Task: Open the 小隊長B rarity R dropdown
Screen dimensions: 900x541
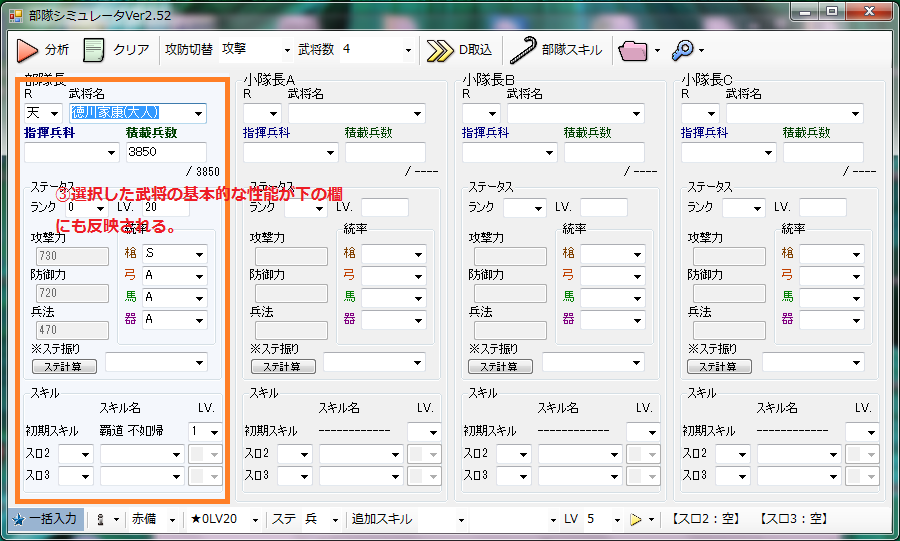Action: click(492, 114)
